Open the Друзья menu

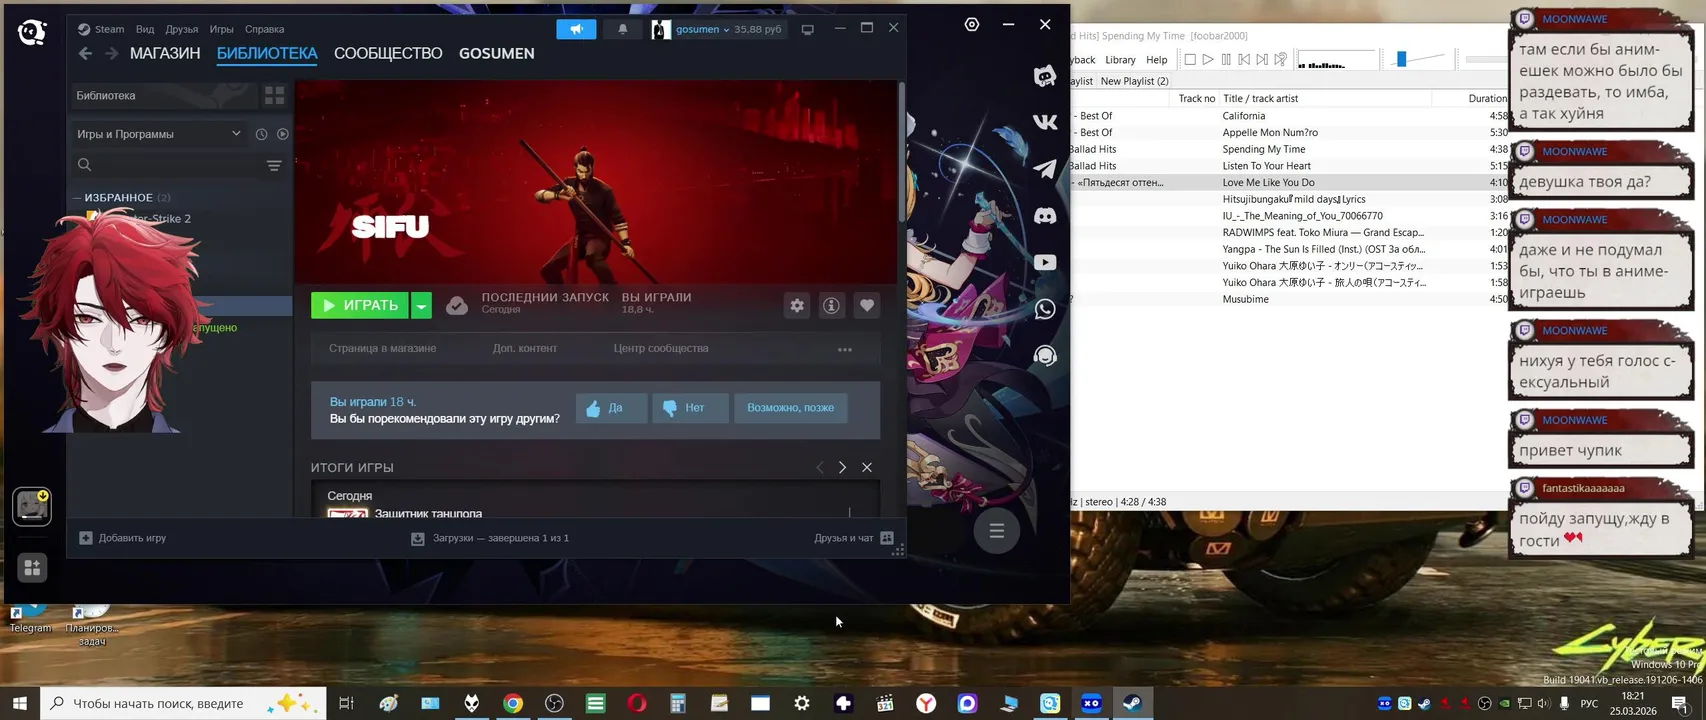[182, 29]
